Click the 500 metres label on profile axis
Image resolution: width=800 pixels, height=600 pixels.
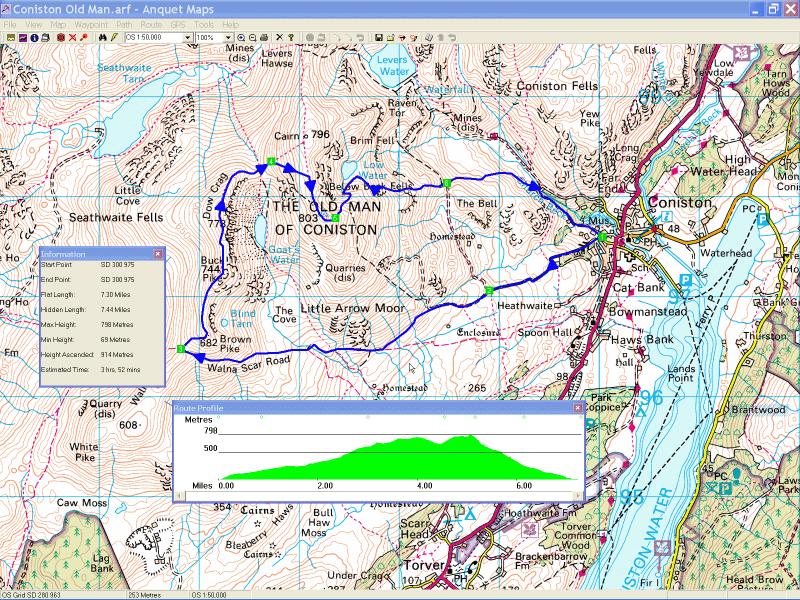210,448
